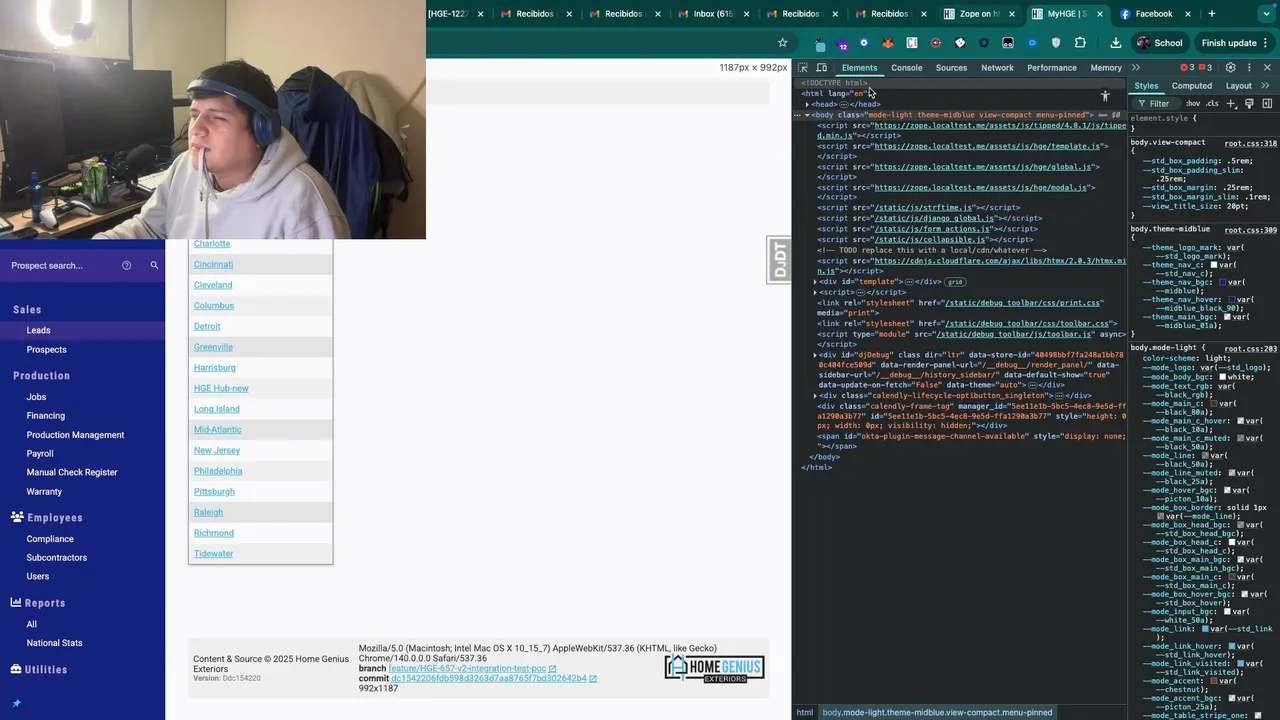Screen dimensions: 1280x720
Task: Open root.css:318 source link
Action: [x=1250, y=143]
